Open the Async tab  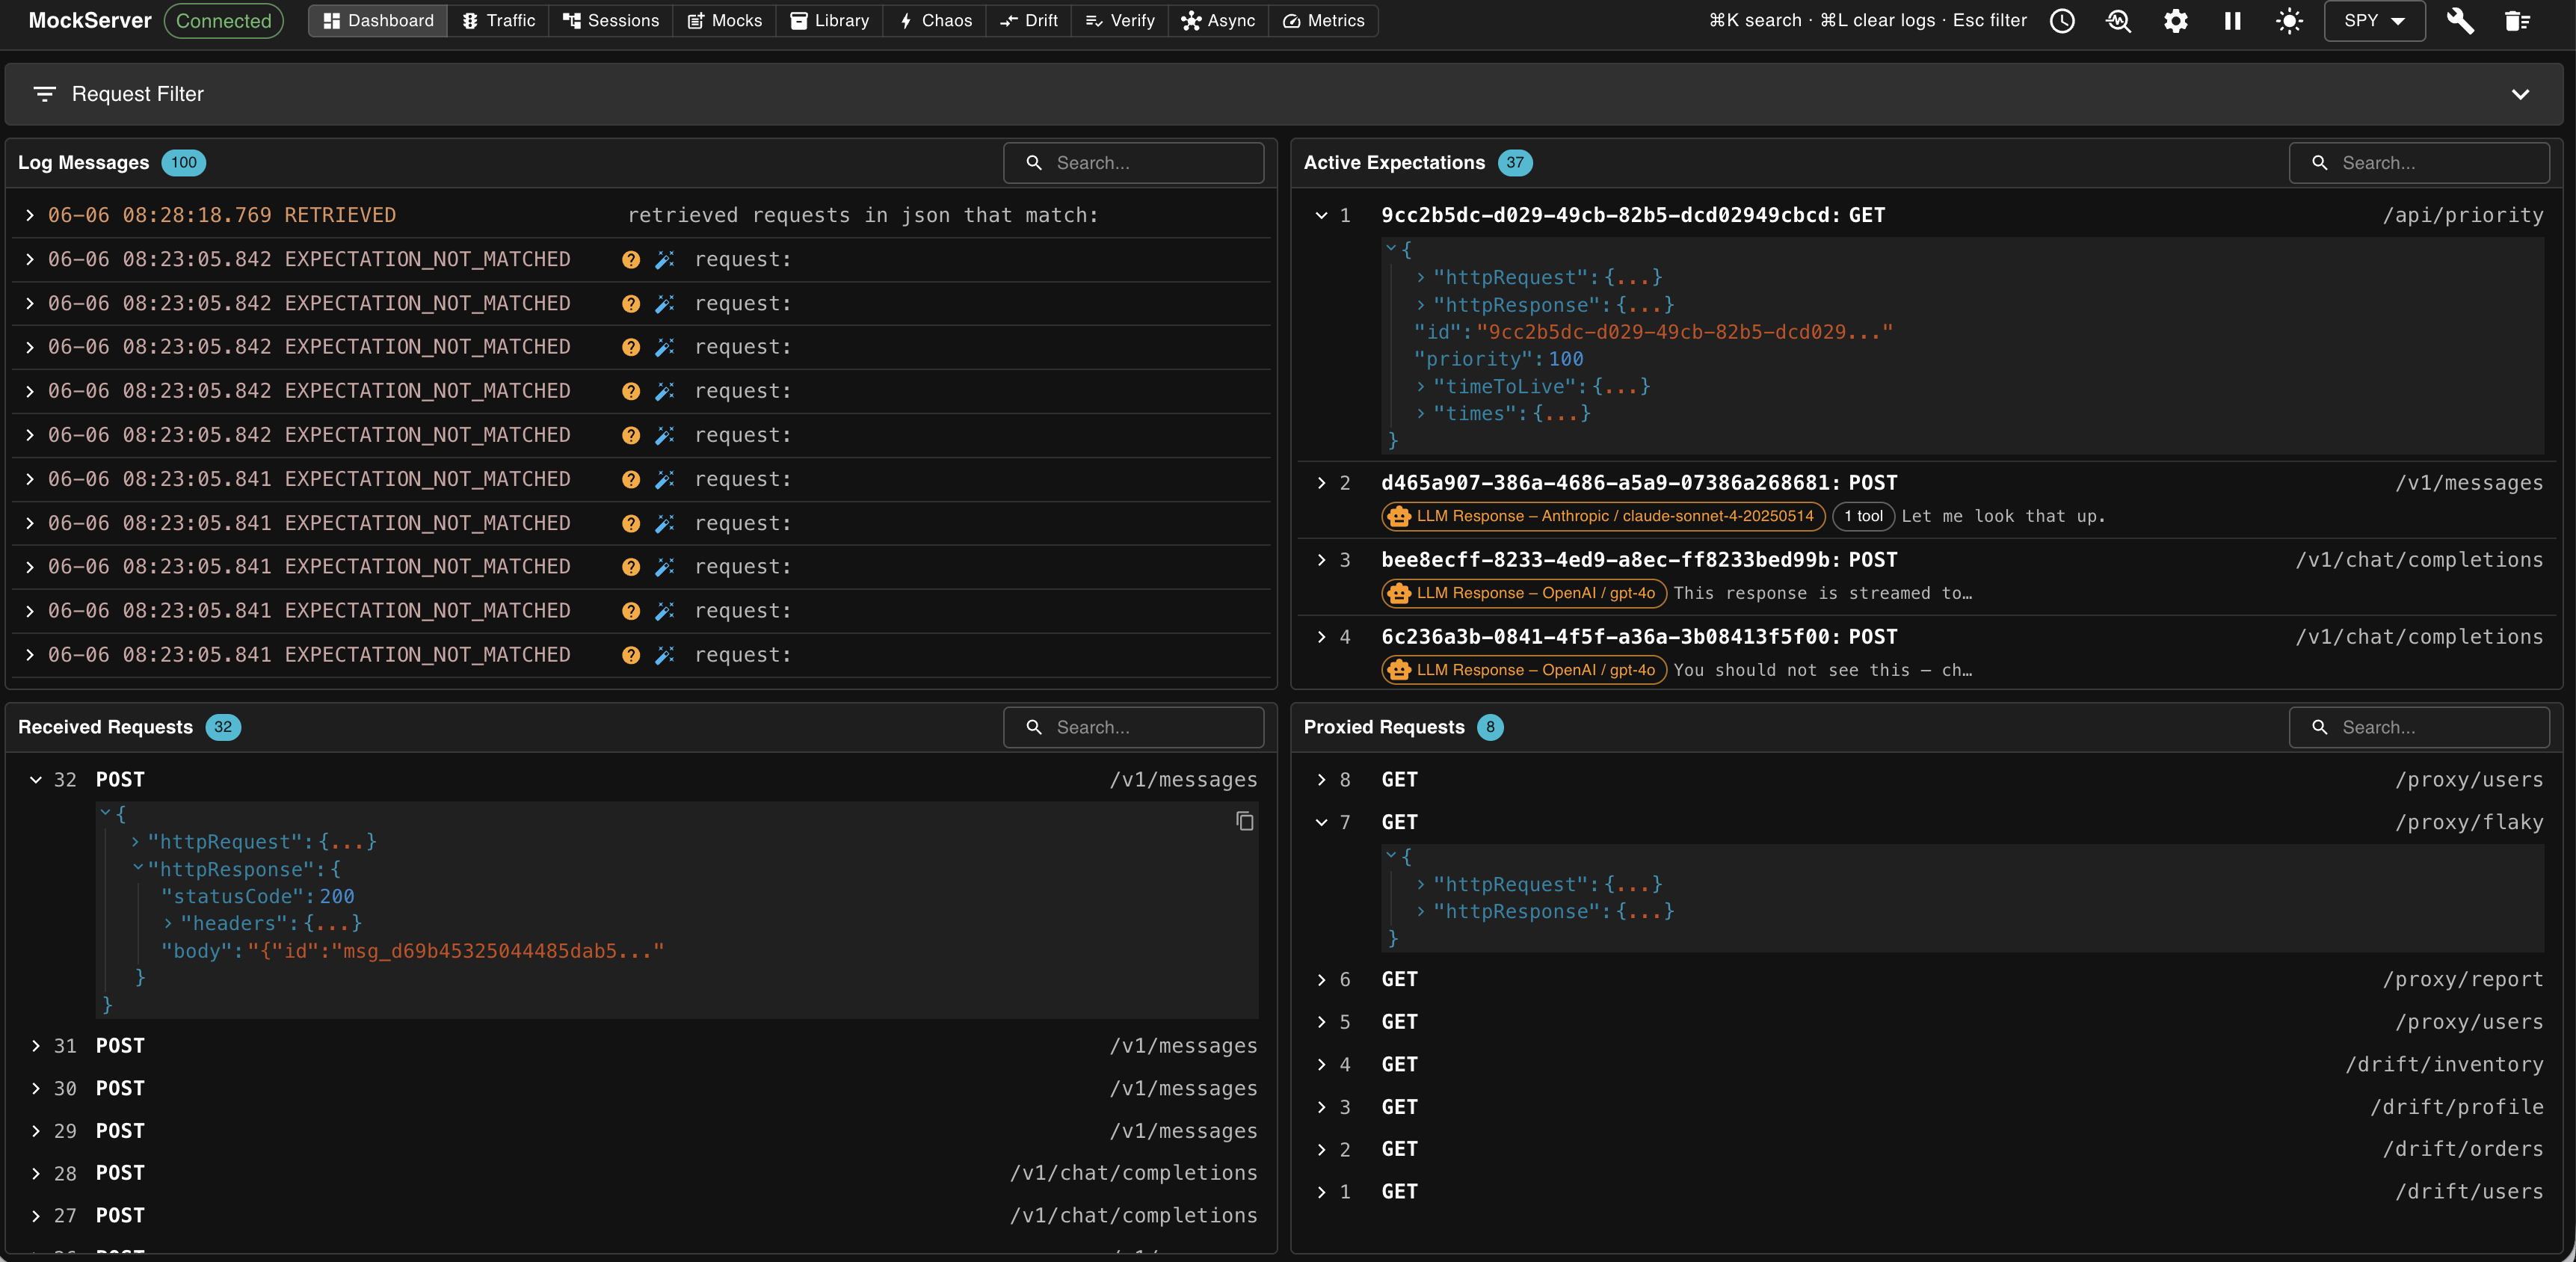[x=1218, y=21]
